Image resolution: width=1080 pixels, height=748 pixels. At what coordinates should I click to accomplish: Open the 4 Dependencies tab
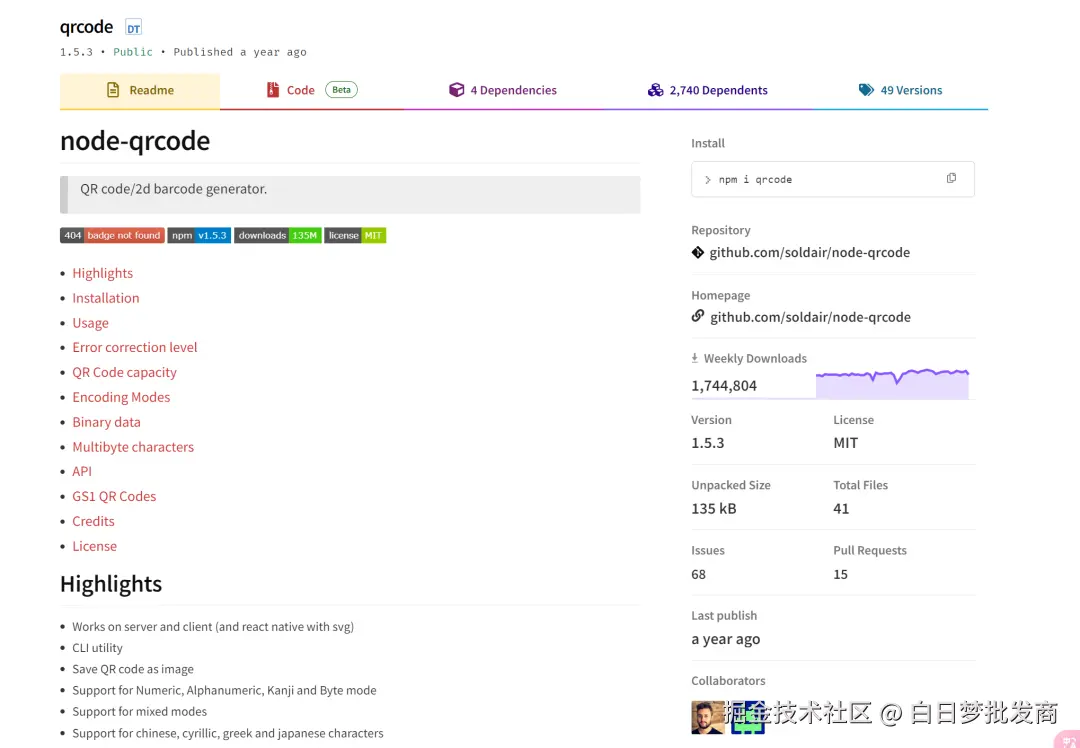tap(503, 90)
